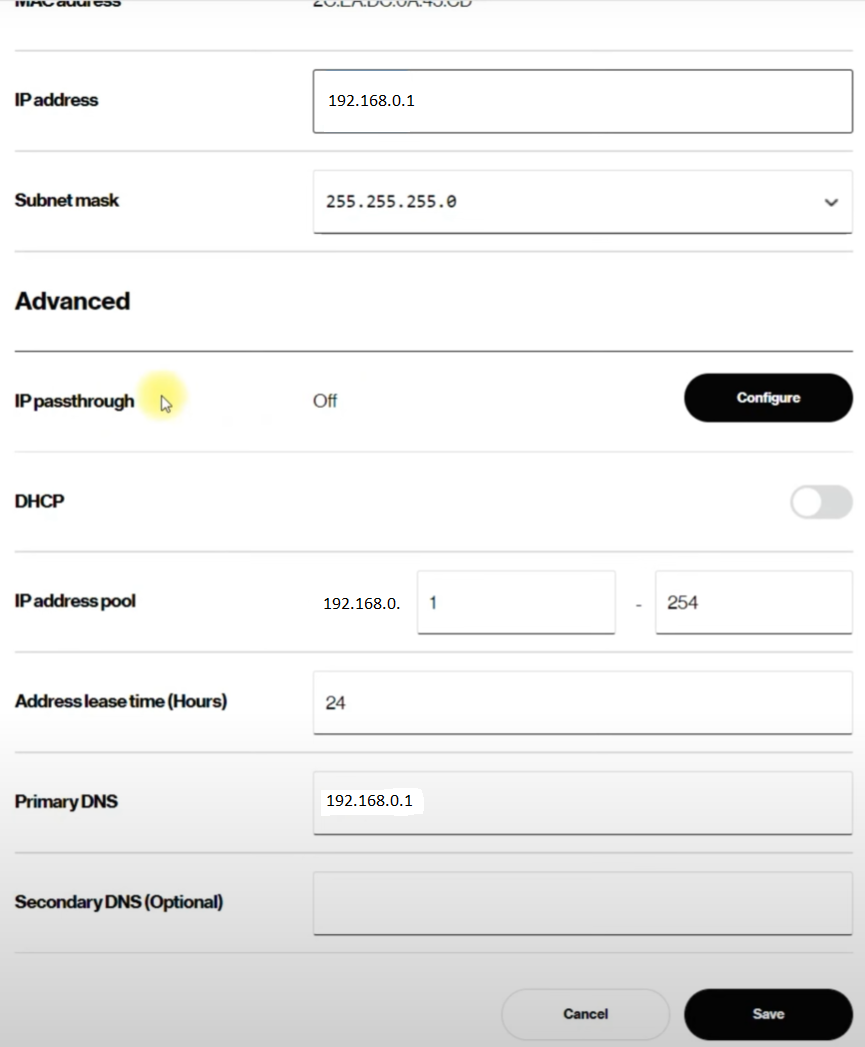This screenshot has height=1047, width=865.
Task: Click the Address lease time (Hours) label
Action: click(x=121, y=702)
